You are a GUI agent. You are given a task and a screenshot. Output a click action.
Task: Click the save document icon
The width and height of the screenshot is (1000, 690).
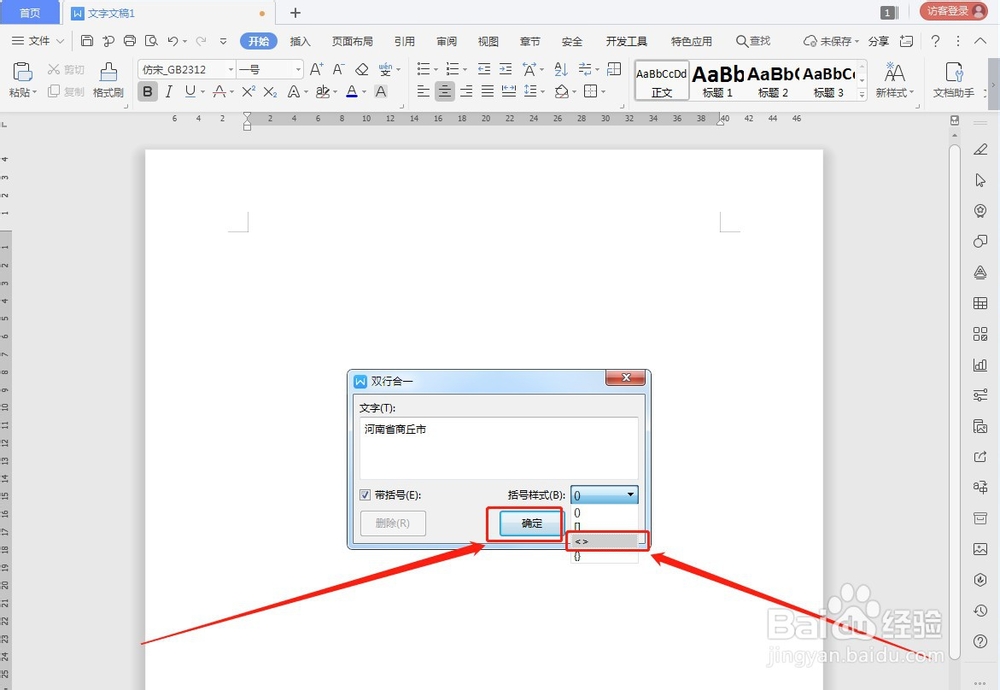[x=87, y=41]
